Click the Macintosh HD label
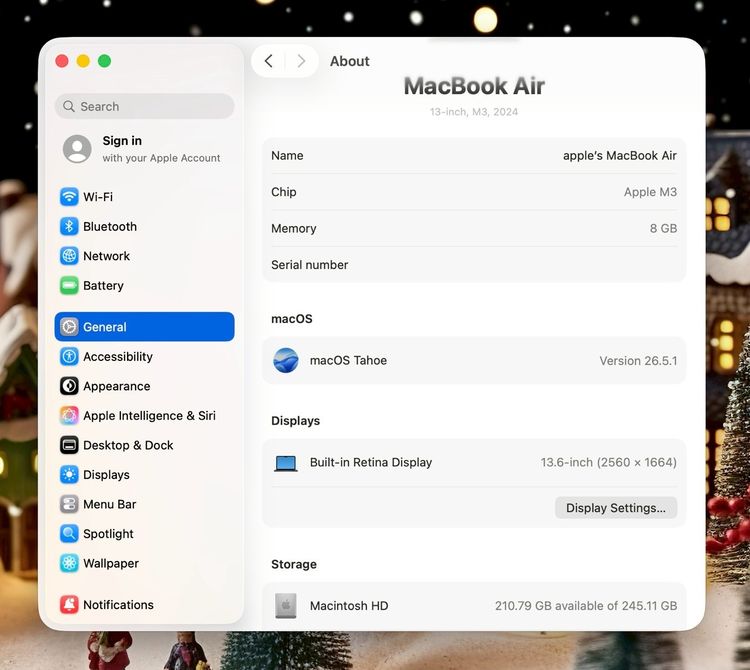The width and height of the screenshot is (750, 670). pyautogui.click(x=349, y=605)
